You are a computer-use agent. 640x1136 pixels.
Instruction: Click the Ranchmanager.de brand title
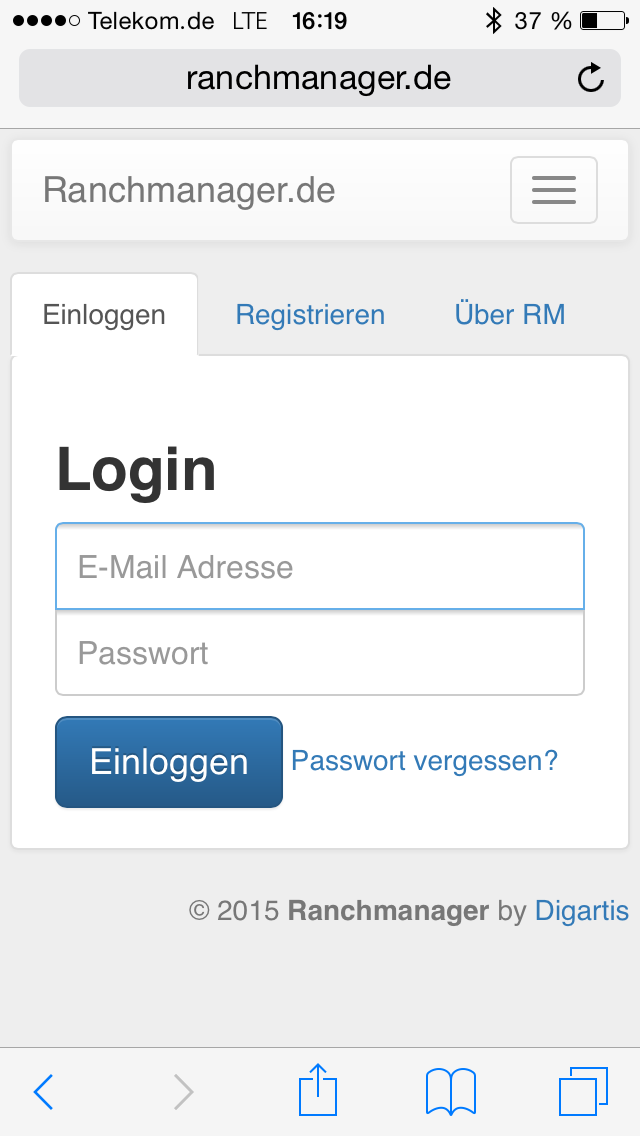click(189, 190)
